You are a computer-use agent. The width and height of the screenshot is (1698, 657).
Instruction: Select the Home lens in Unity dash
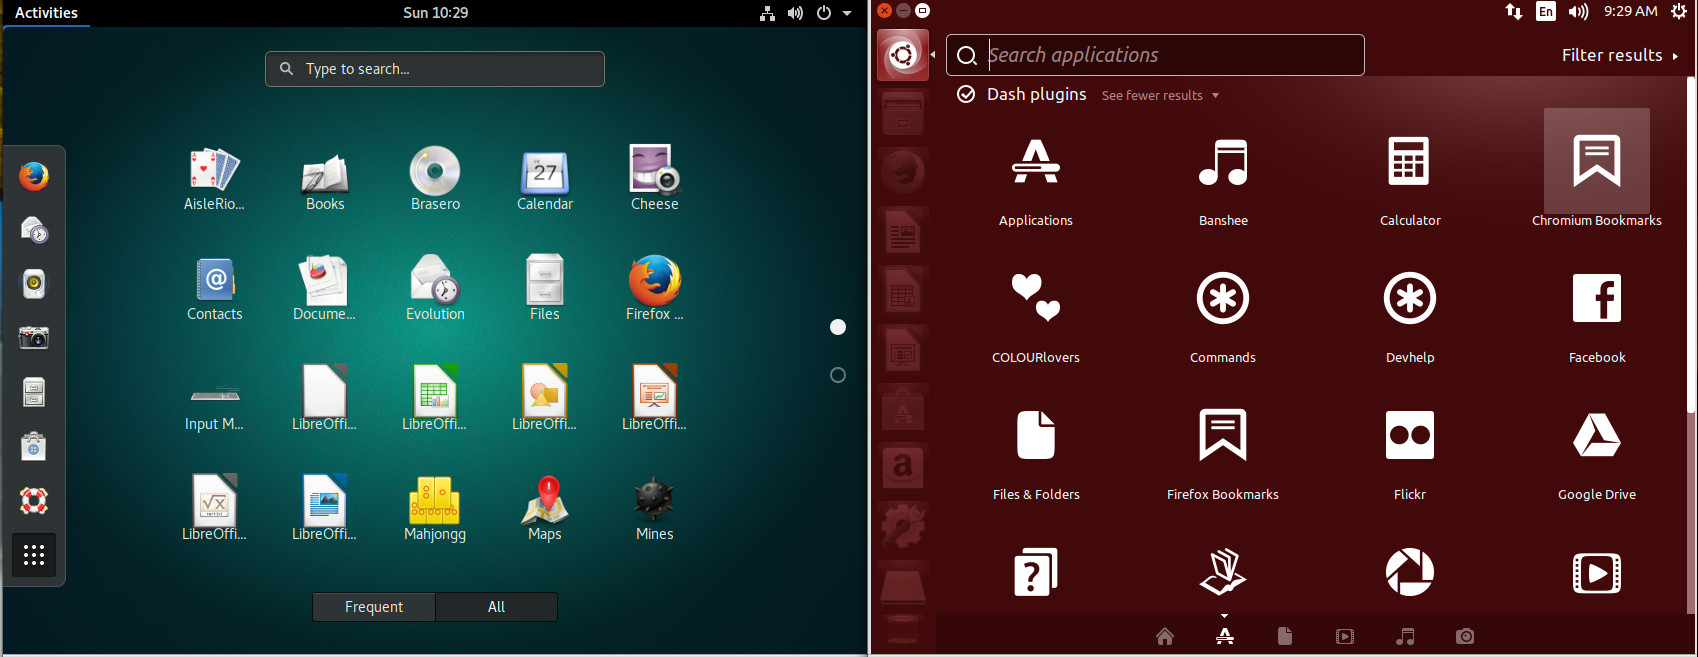tap(1165, 636)
